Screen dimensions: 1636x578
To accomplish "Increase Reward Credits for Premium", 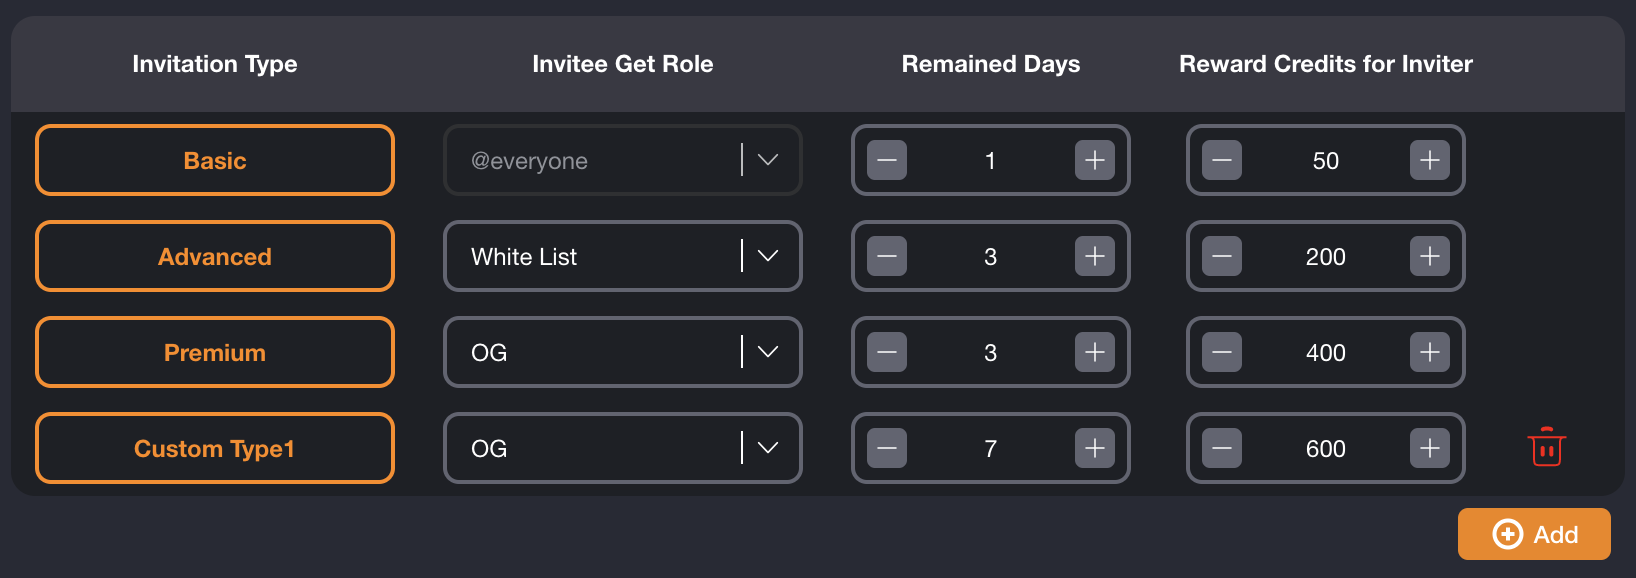I will [x=1430, y=352].
